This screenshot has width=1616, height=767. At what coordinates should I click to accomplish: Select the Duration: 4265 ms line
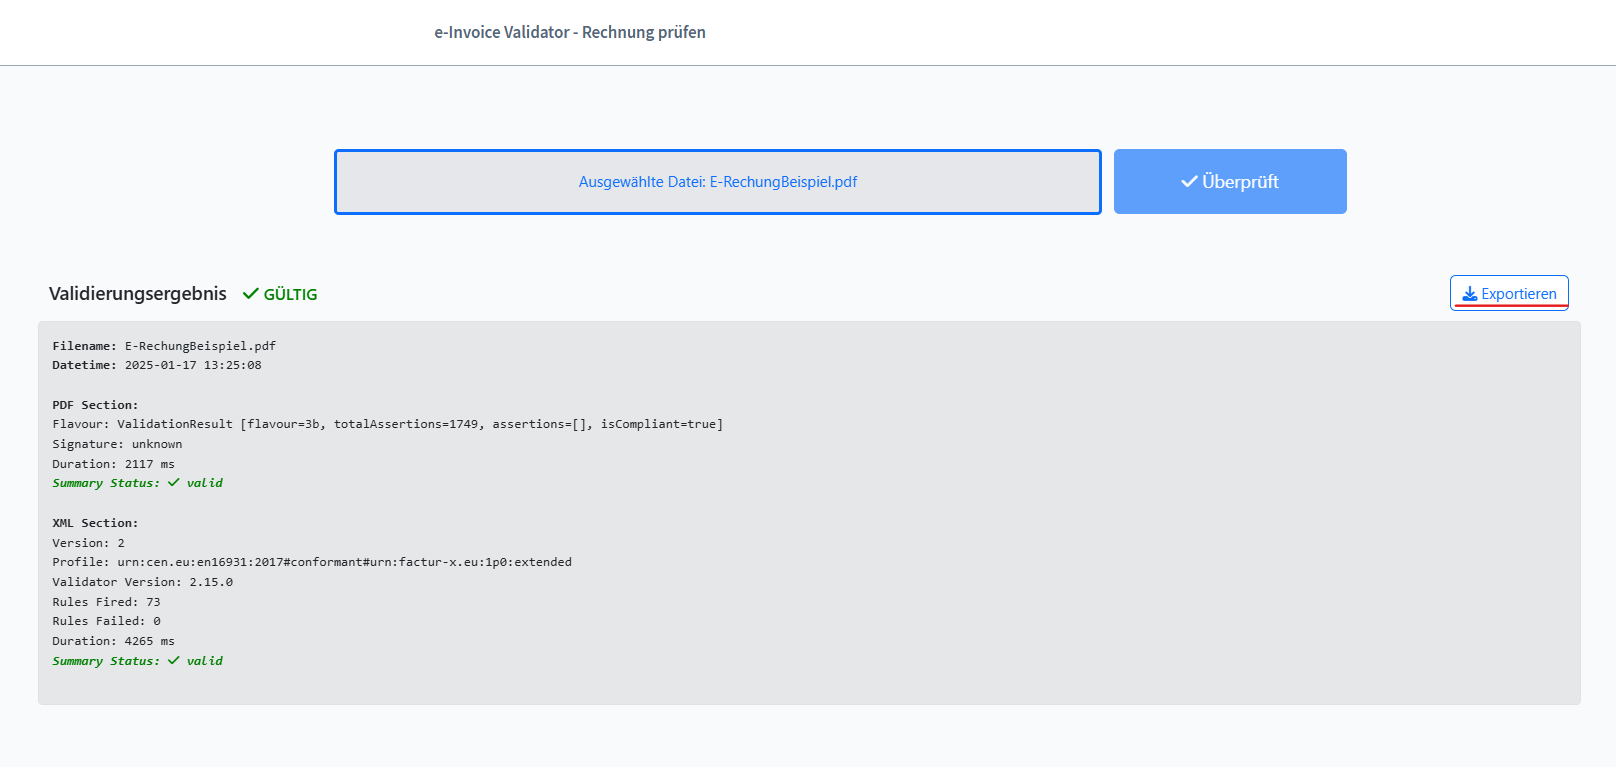114,641
